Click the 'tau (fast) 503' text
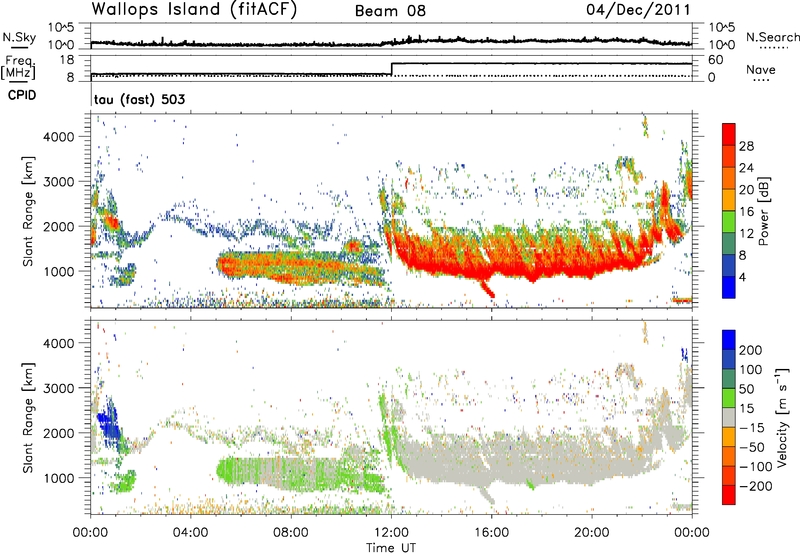 coord(139,99)
